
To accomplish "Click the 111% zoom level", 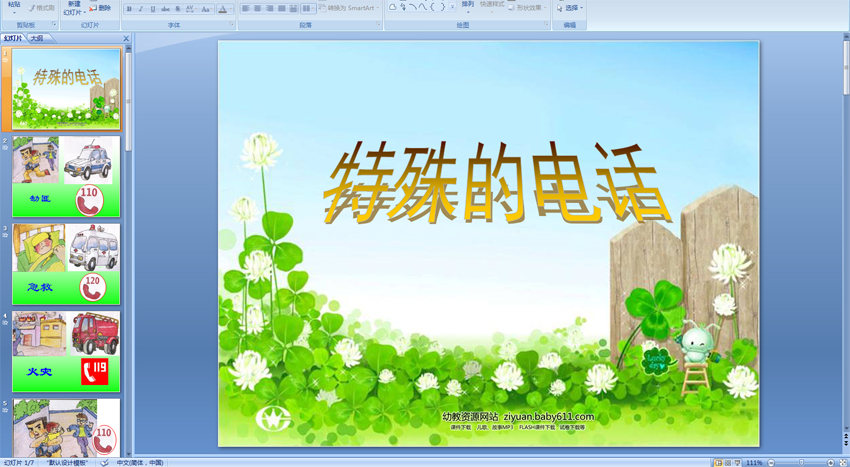I will 755,463.
